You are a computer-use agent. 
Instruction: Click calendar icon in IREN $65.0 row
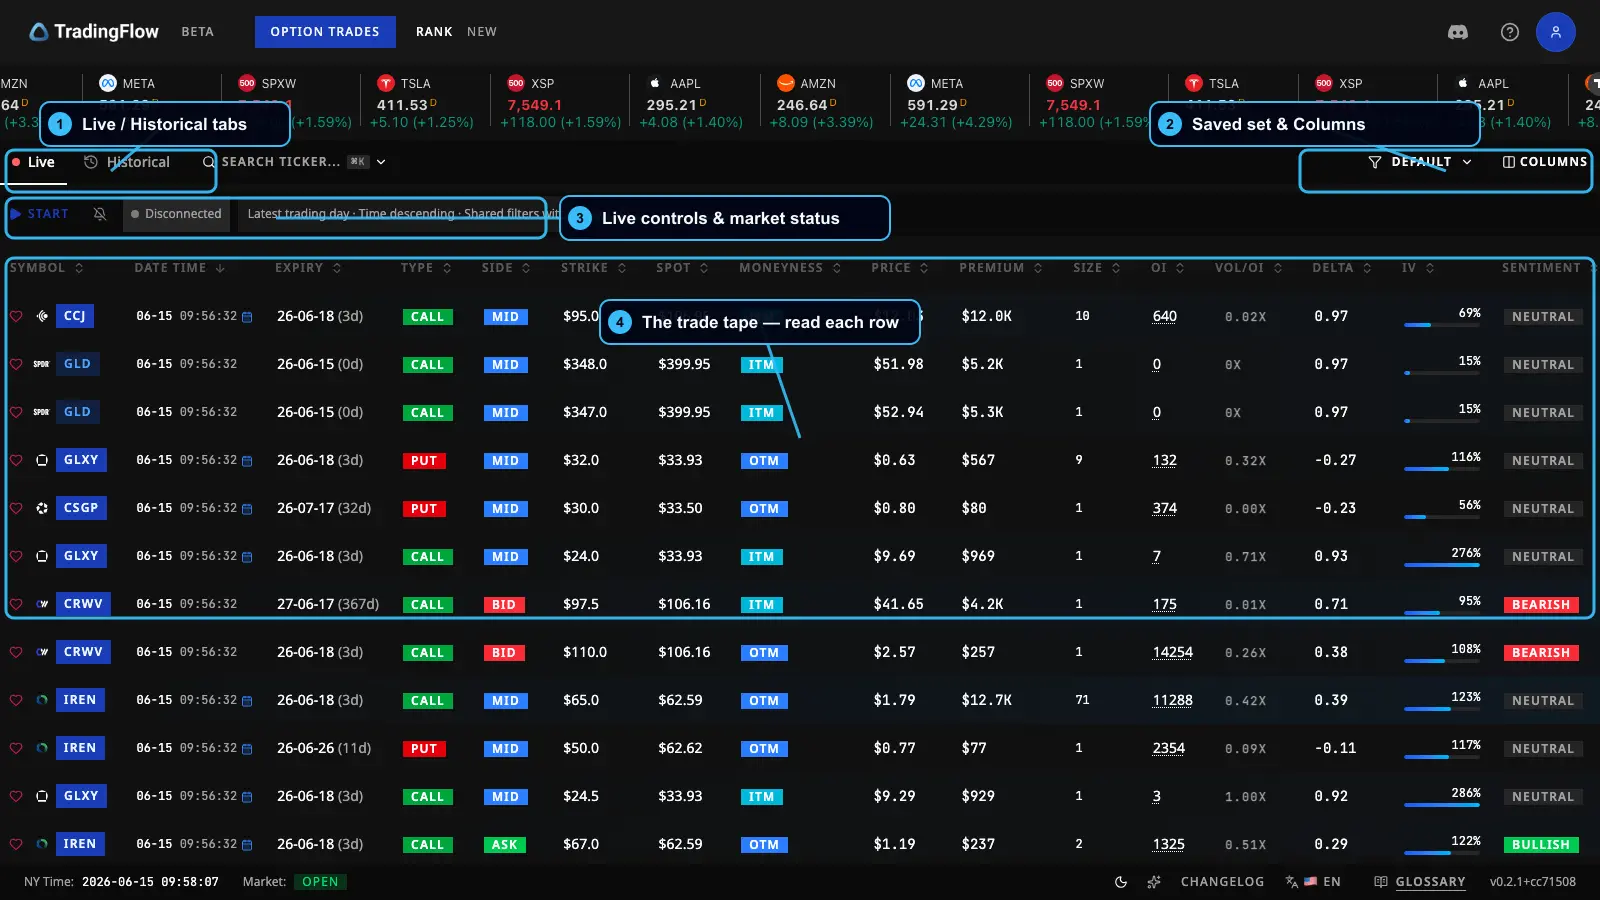tap(247, 701)
